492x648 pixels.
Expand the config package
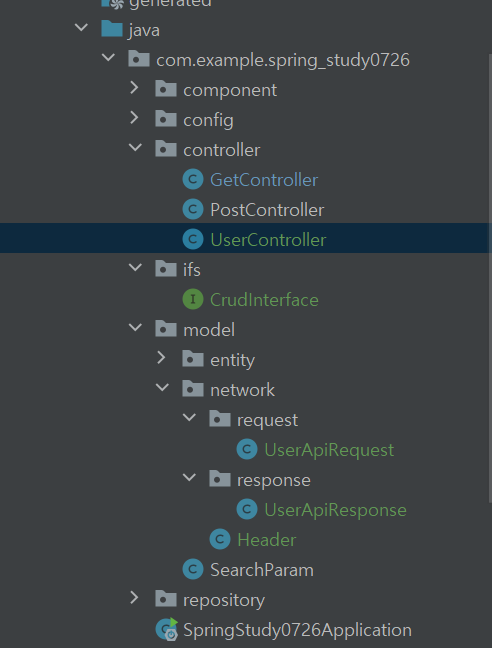point(134,118)
